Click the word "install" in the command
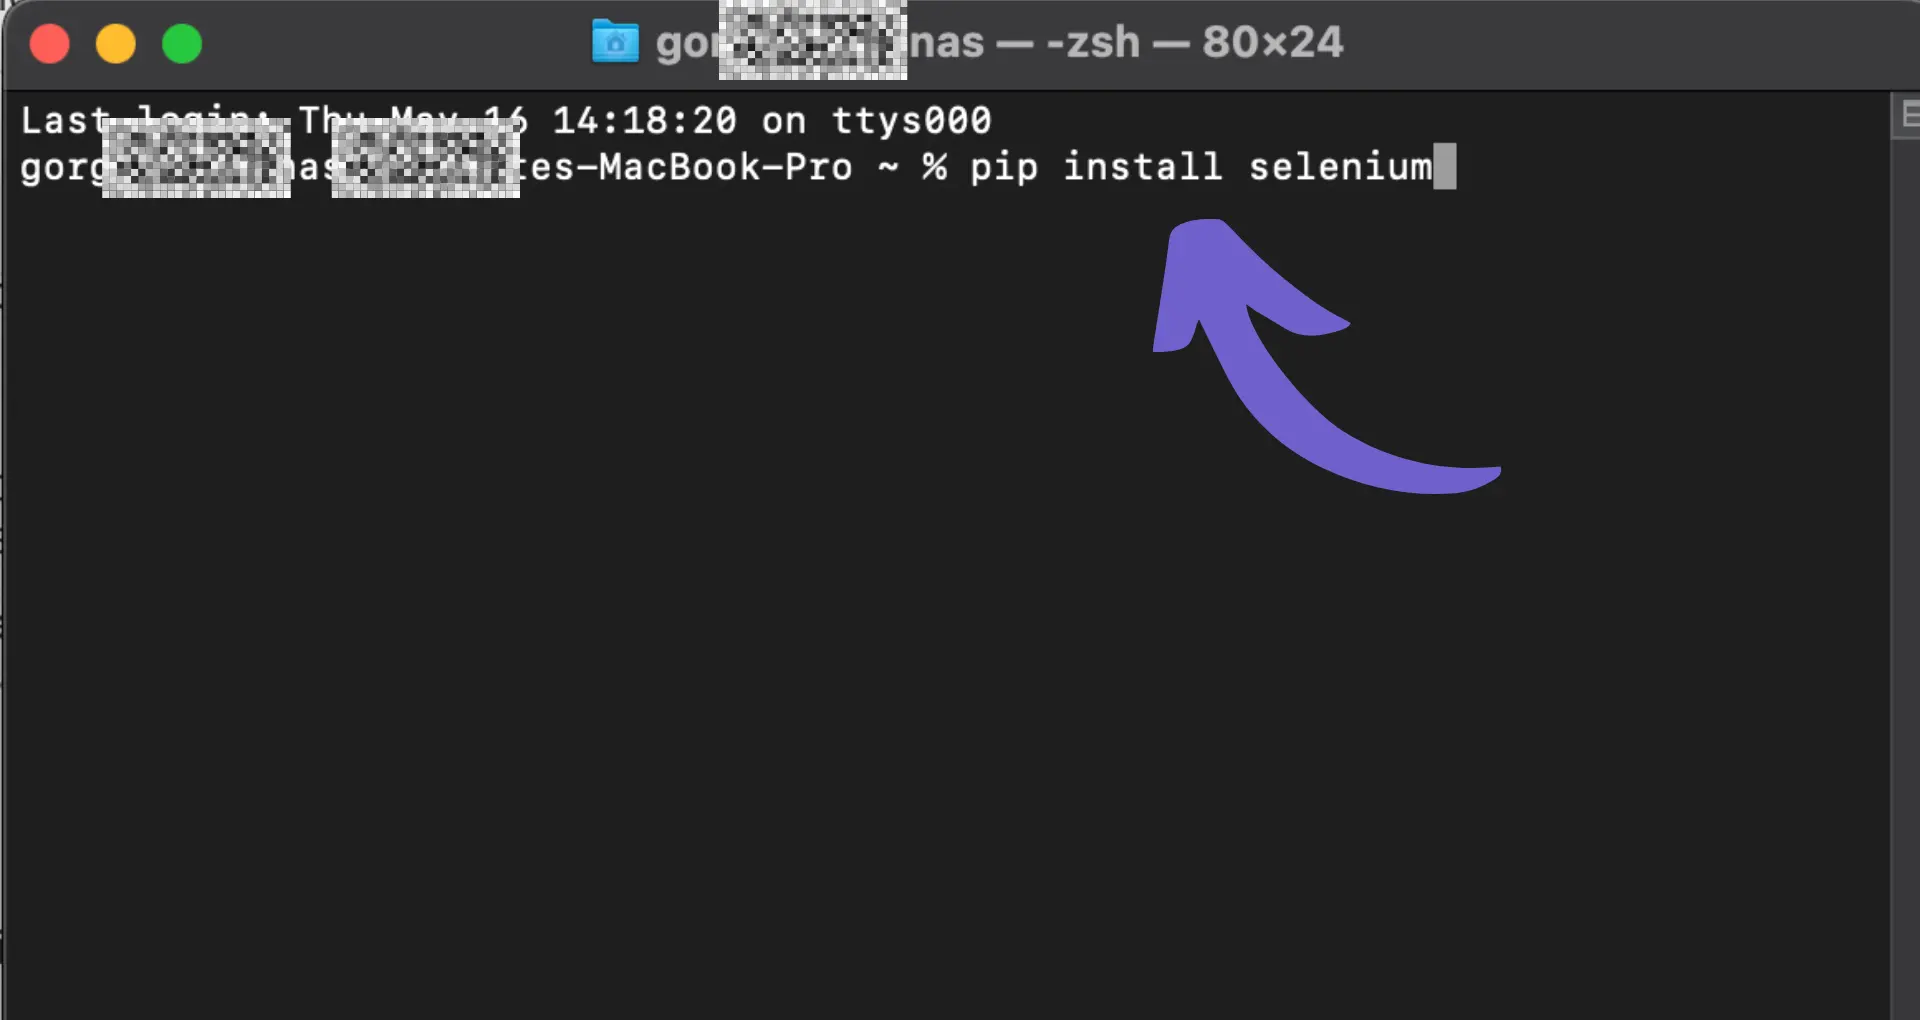The width and height of the screenshot is (1920, 1020). [x=1143, y=167]
